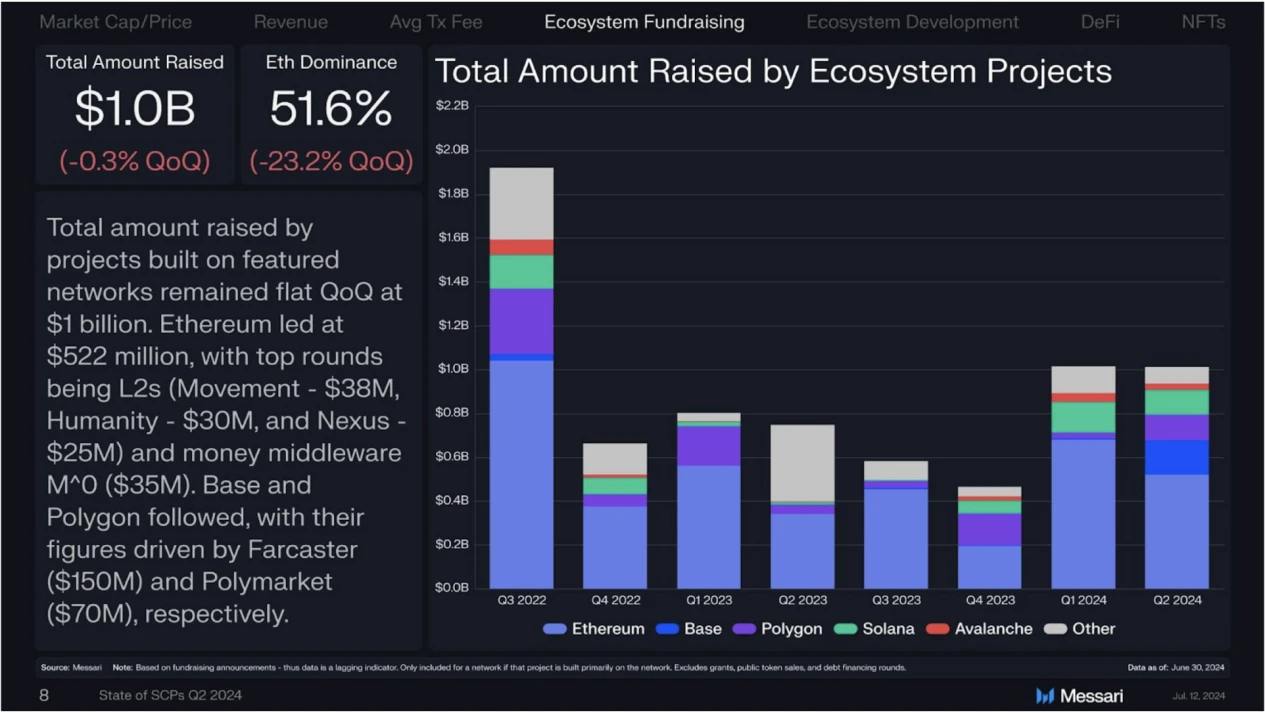1265x713 pixels.
Task: Switch to the DeFi tab
Action: click(x=1100, y=21)
